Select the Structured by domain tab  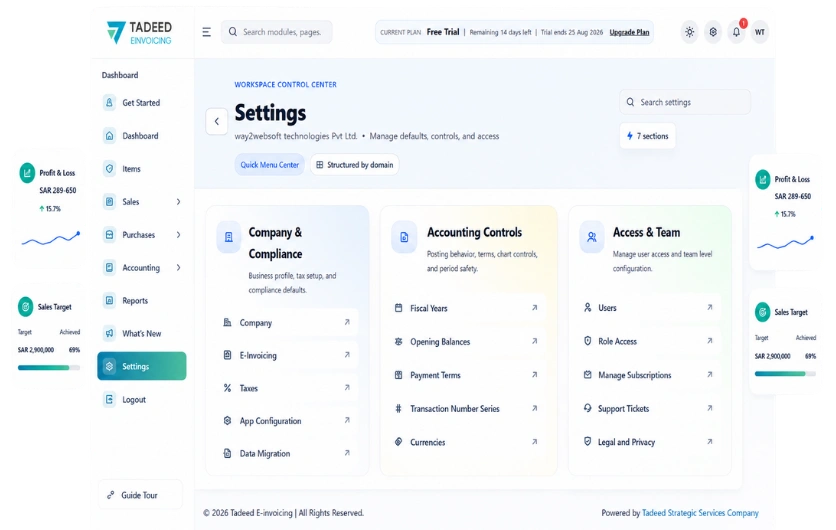pyautogui.click(x=355, y=165)
